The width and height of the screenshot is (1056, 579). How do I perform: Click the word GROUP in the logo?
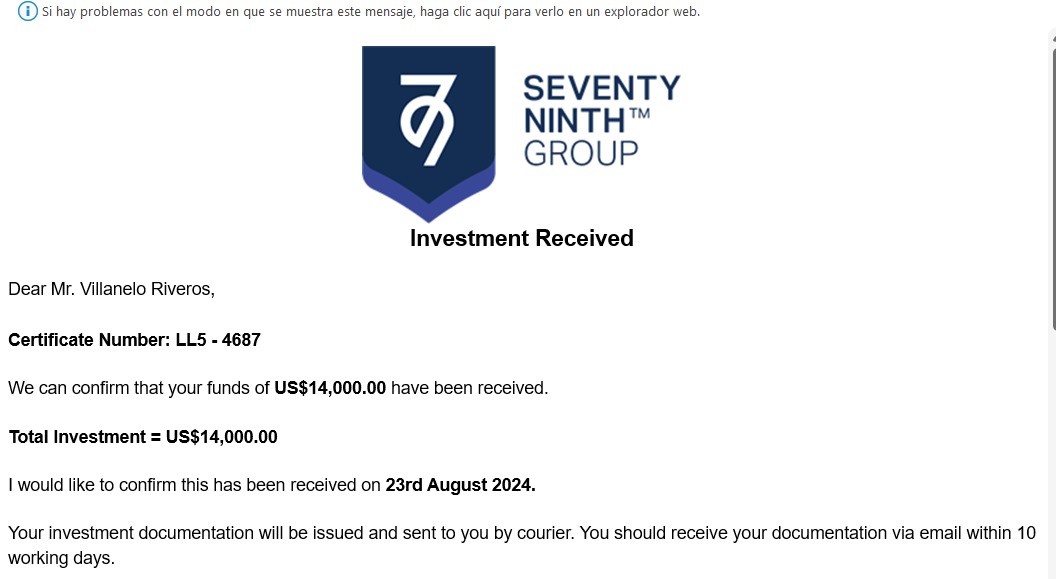[580, 154]
